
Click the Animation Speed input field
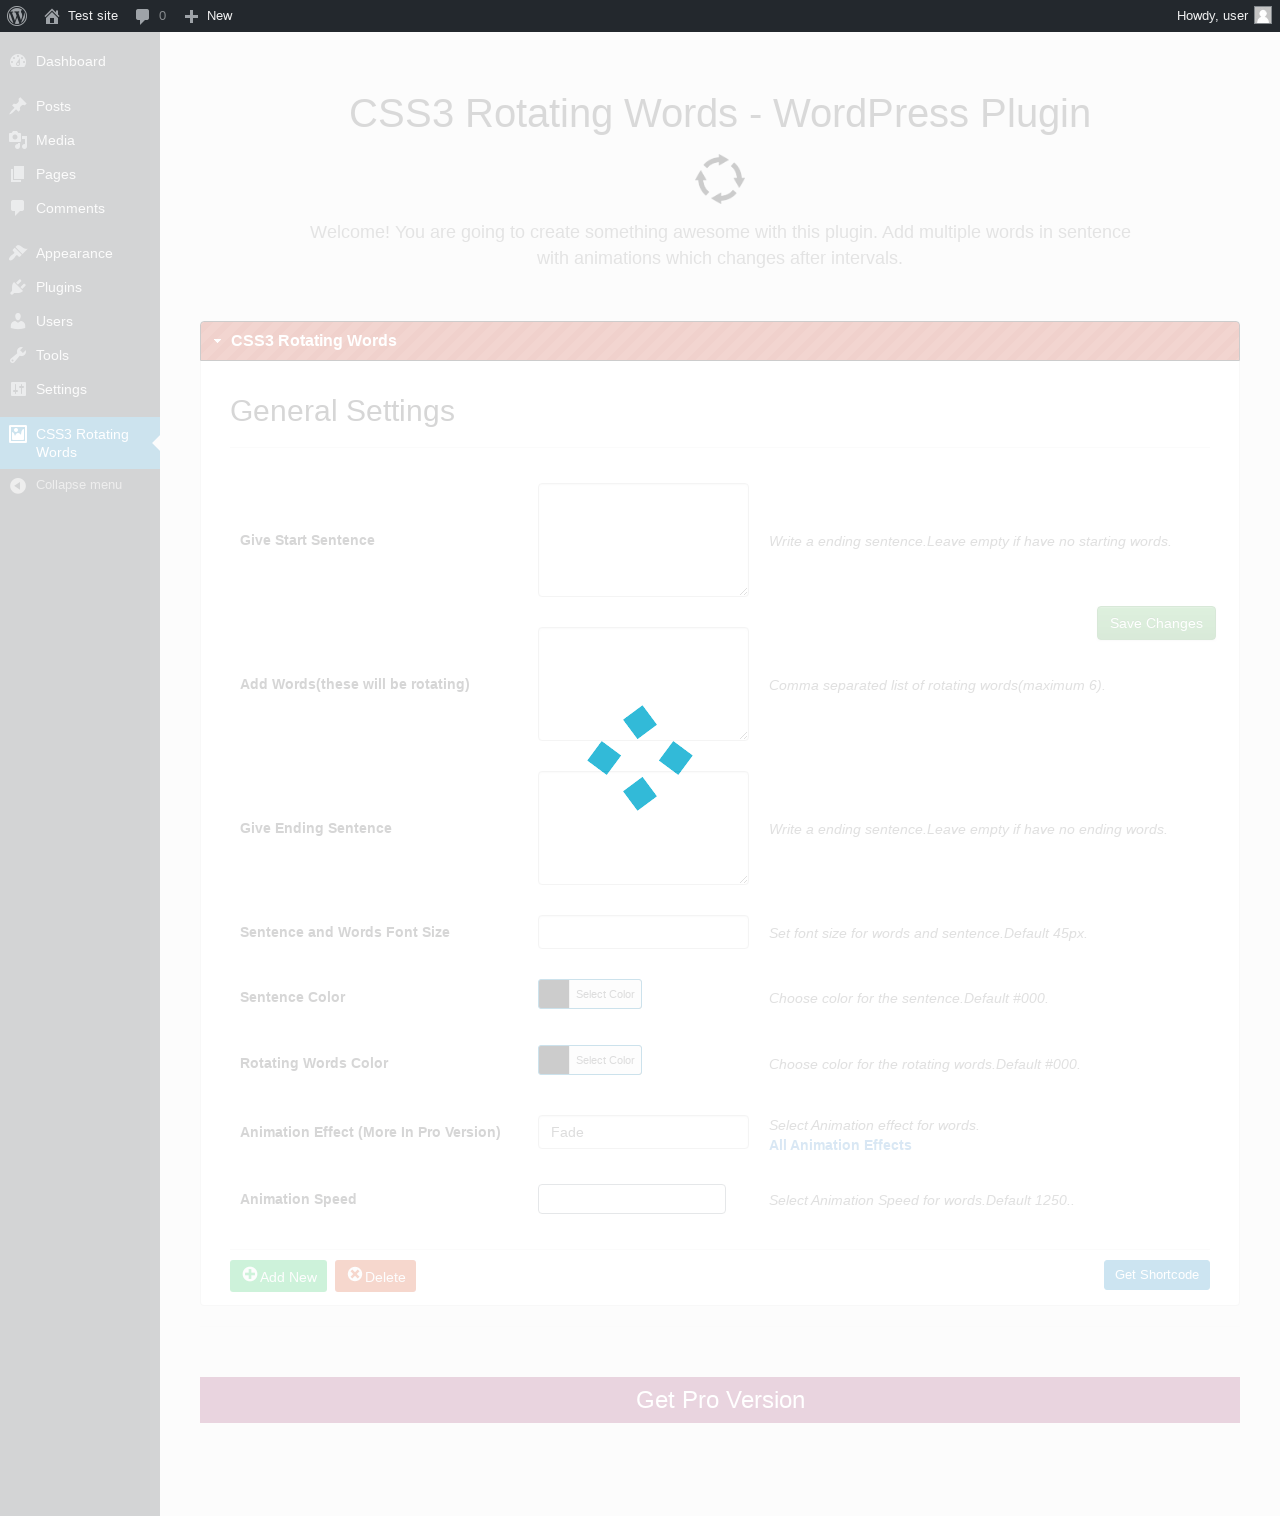click(632, 1199)
